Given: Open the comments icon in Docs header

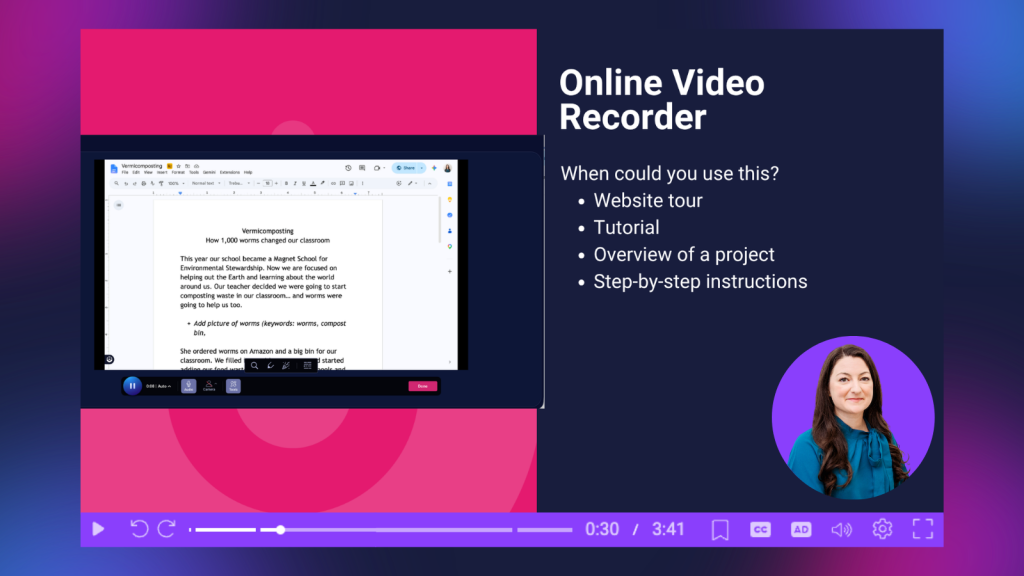Looking at the screenshot, I should pyautogui.click(x=362, y=168).
